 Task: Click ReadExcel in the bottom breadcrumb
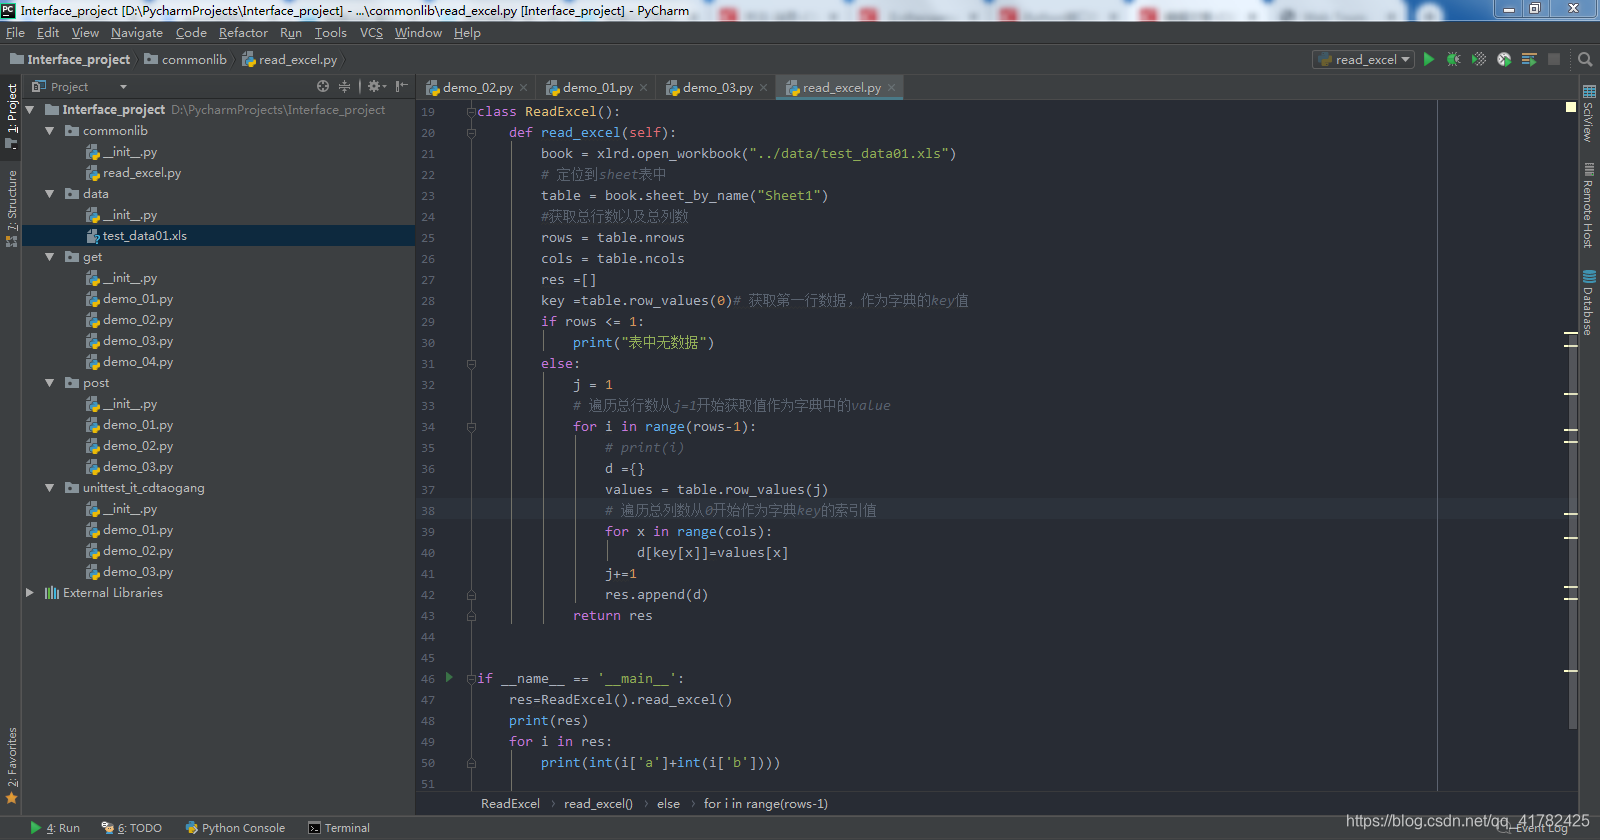pyautogui.click(x=510, y=804)
